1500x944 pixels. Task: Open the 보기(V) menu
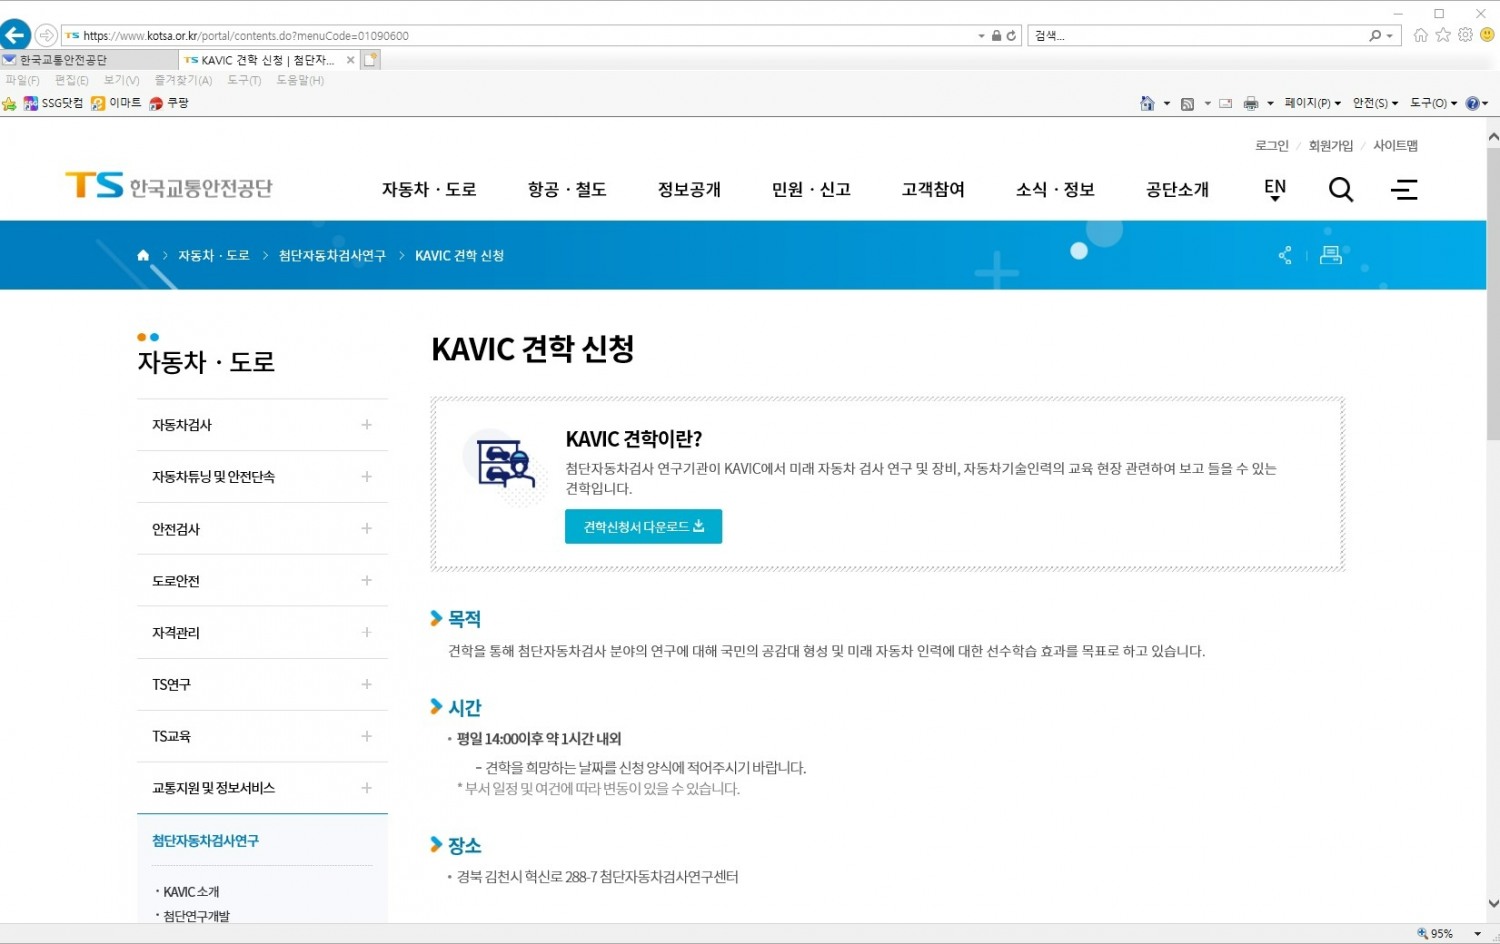[119, 80]
